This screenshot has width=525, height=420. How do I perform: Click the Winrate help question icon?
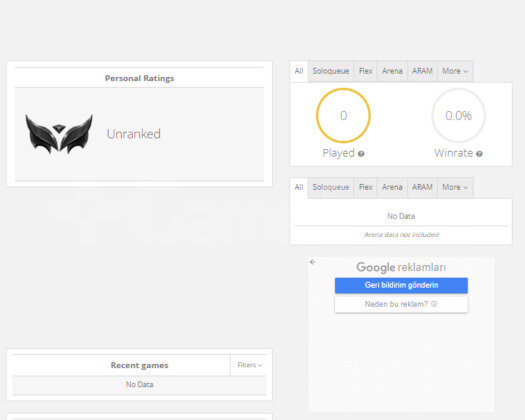[x=479, y=154]
